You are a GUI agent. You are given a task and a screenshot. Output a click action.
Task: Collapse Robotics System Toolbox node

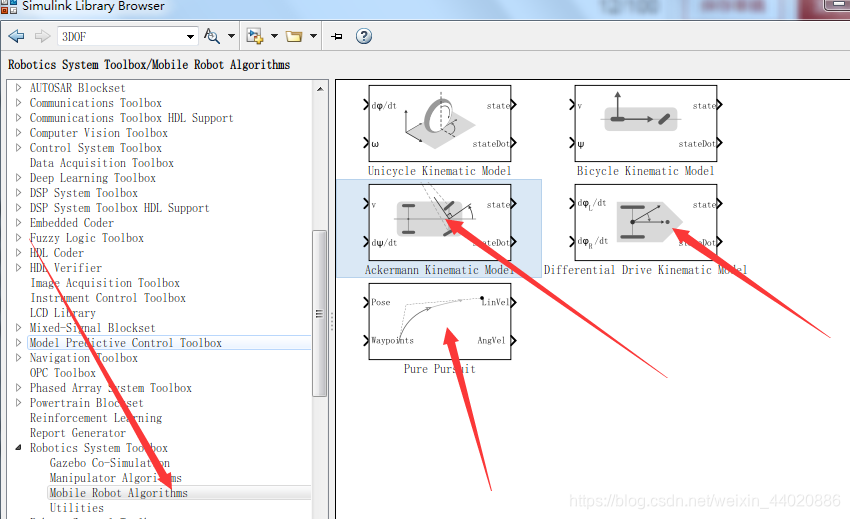(x=18, y=448)
